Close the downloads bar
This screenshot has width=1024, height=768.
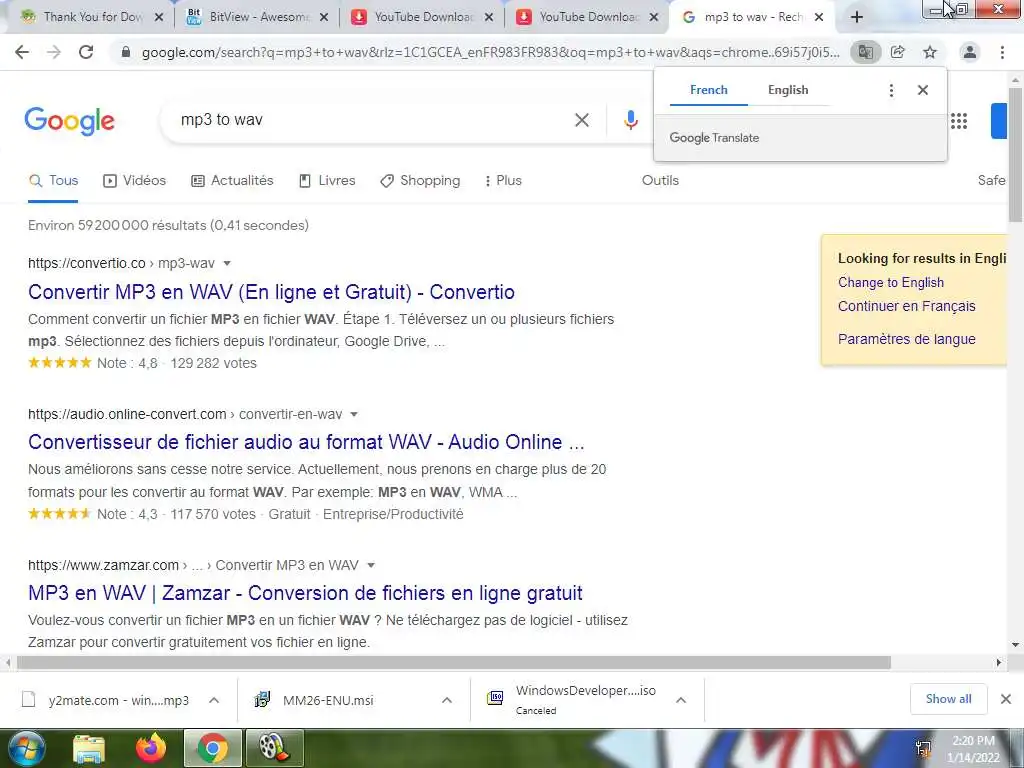pyautogui.click(x=1006, y=699)
